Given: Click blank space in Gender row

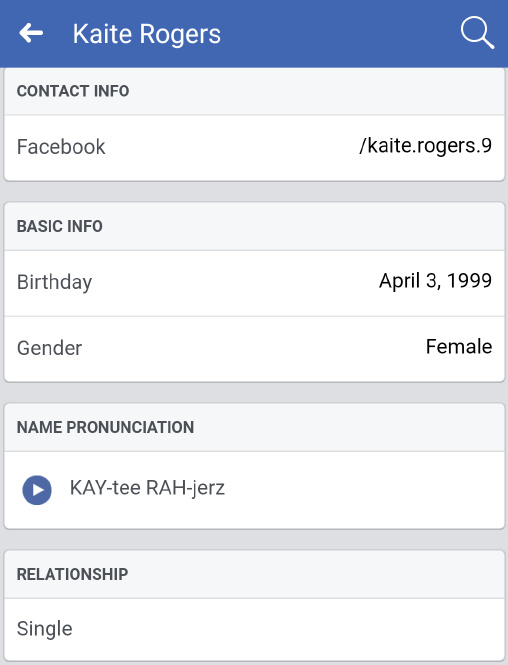Looking at the screenshot, I should pyautogui.click(x=254, y=349).
